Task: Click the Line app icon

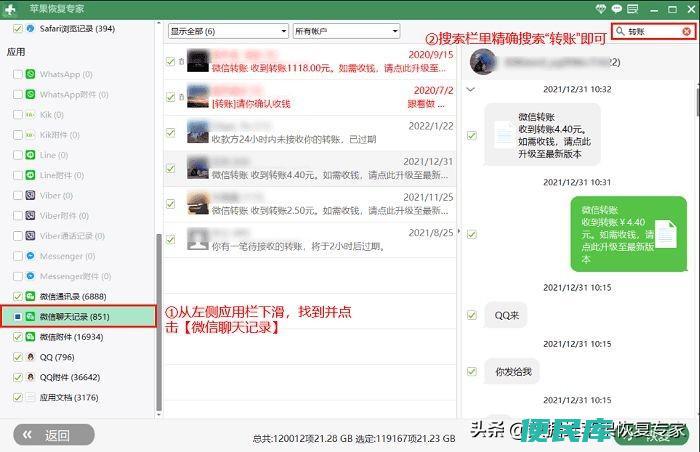Action: point(30,155)
